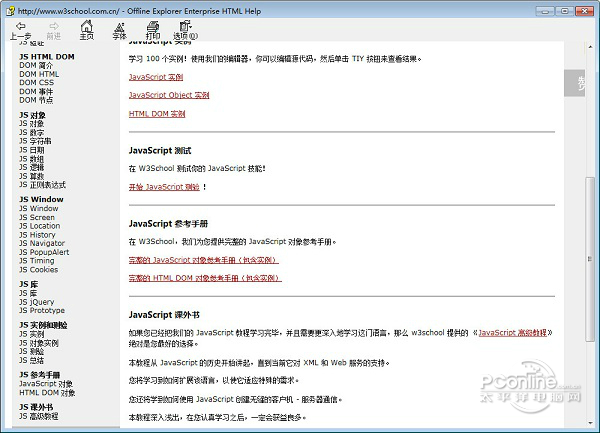Open 完整的 HTML DOM 对象参考手册 link

205,278
